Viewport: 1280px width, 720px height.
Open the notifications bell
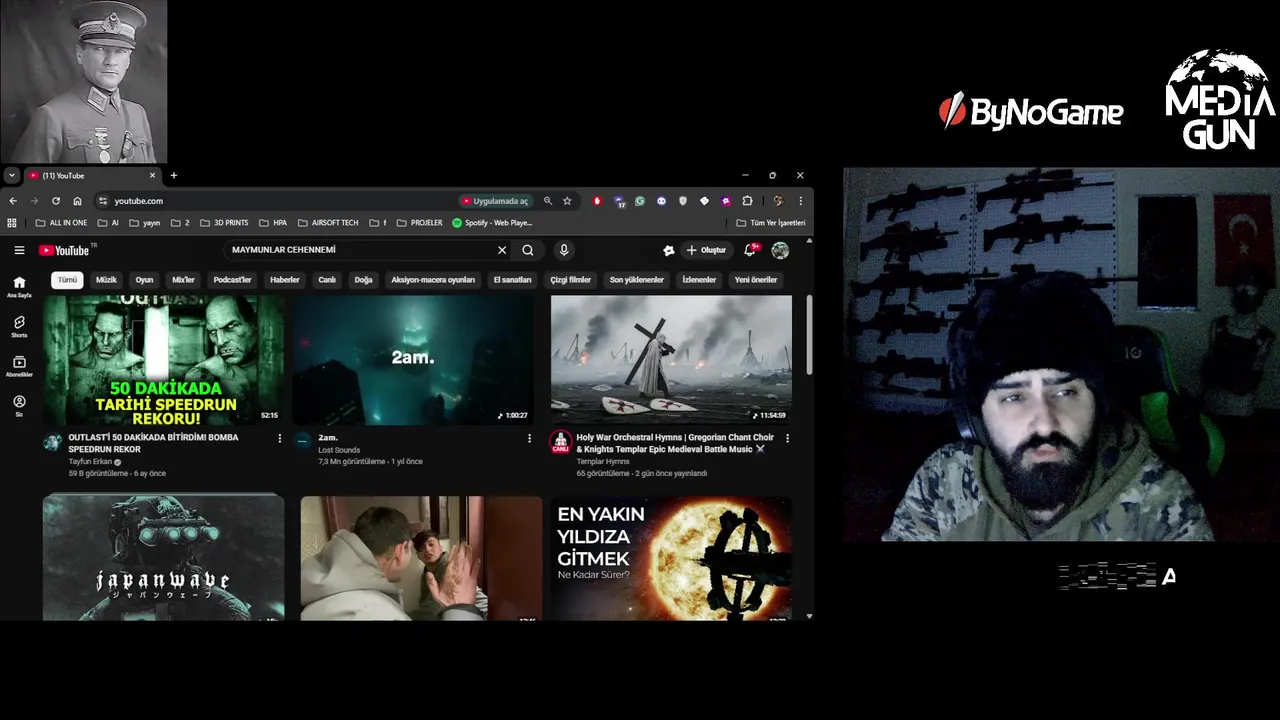(750, 250)
